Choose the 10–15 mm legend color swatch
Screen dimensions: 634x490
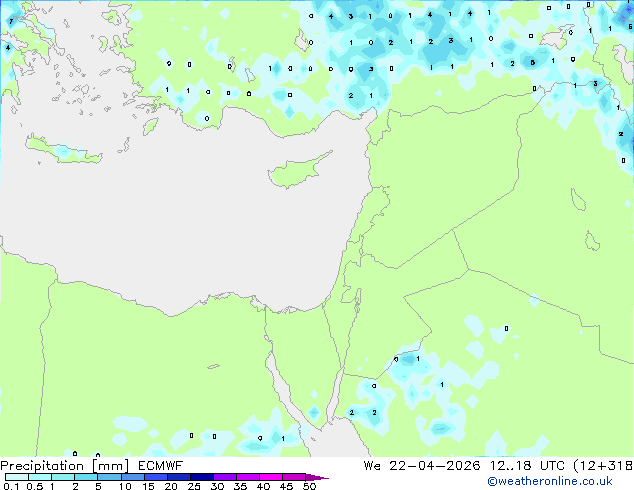point(132,477)
